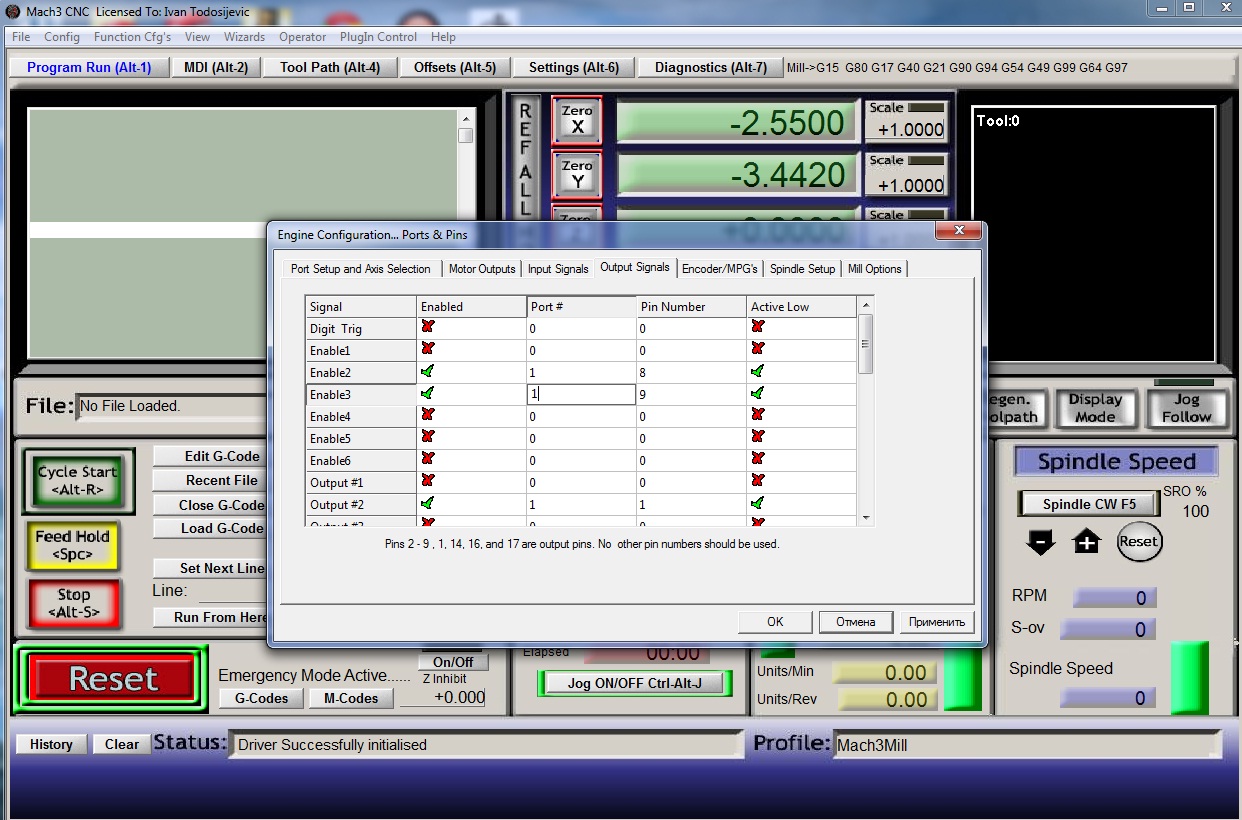Image resolution: width=1242 pixels, height=820 pixels.
Task: Decrease spindle speed with minus arrow
Action: tap(1040, 542)
